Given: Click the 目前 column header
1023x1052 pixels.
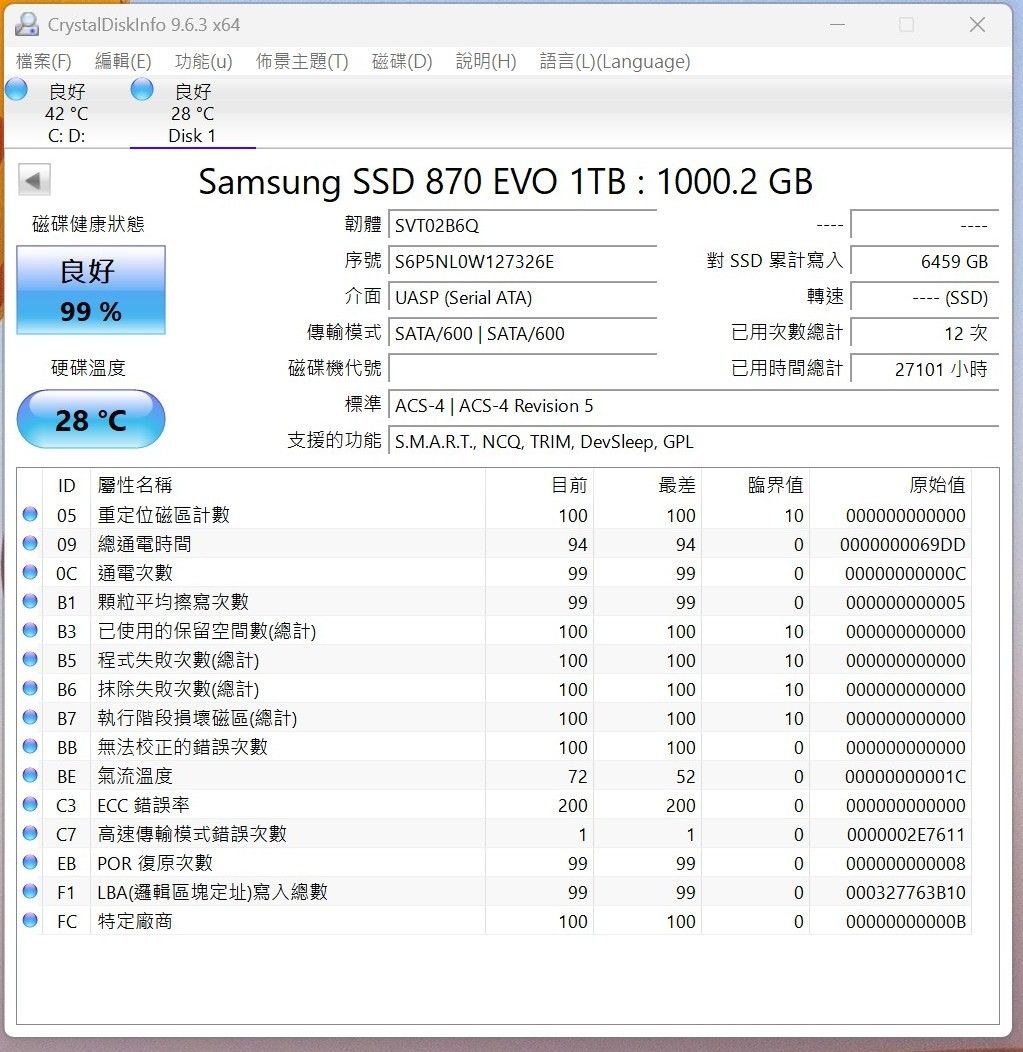Looking at the screenshot, I should pyautogui.click(x=539, y=485).
